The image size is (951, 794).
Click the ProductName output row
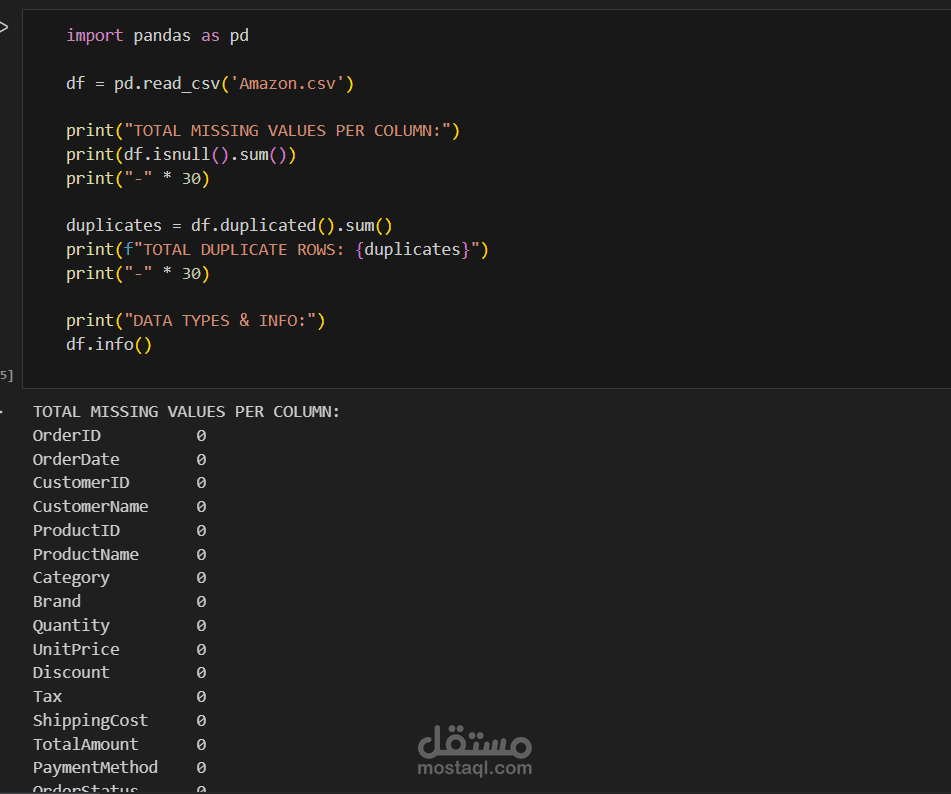coord(86,554)
